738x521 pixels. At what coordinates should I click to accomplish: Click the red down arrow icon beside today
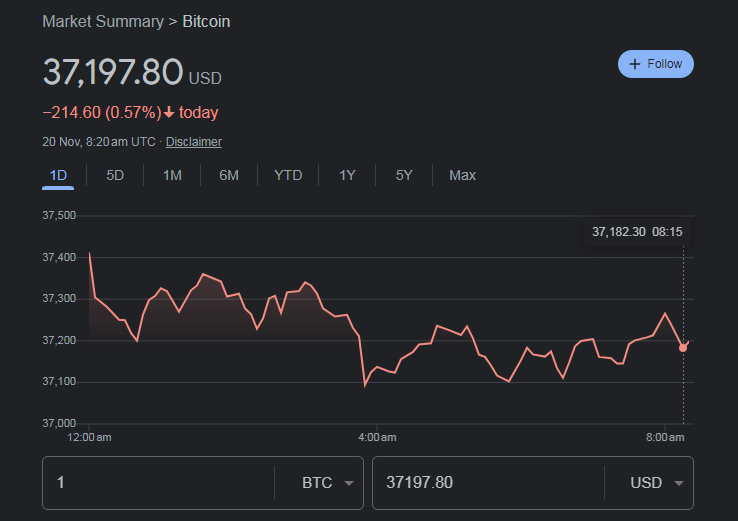[169, 113]
